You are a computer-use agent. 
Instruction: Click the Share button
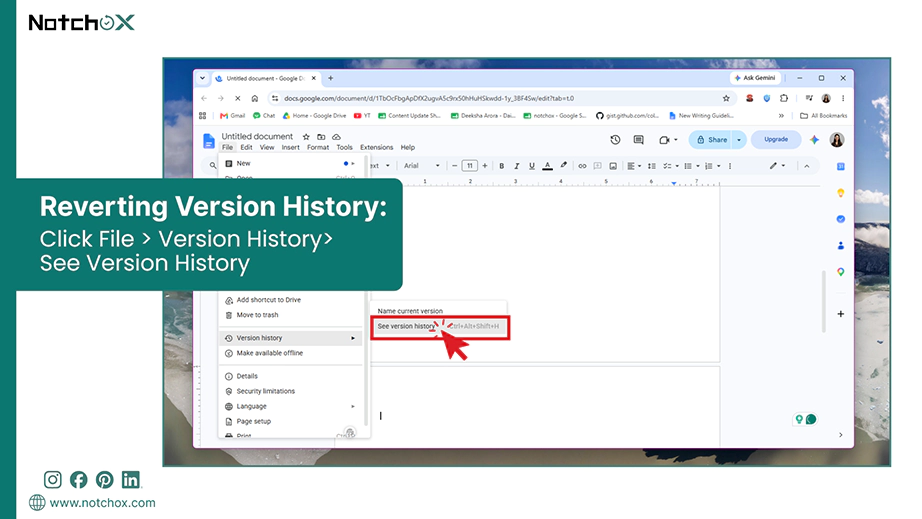pos(711,140)
